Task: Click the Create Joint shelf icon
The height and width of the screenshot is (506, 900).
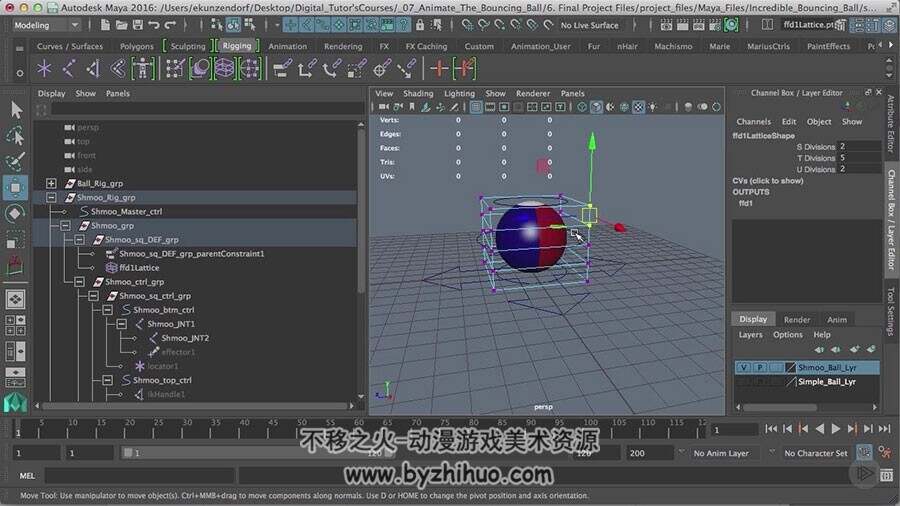Action: (69, 69)
